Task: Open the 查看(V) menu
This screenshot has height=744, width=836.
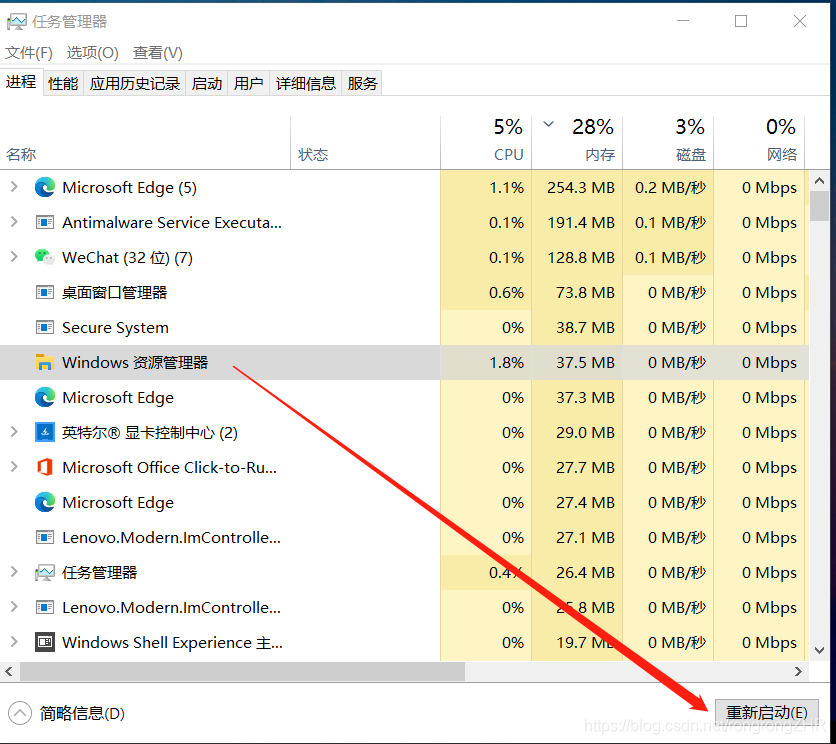Action: click(158, 53)
